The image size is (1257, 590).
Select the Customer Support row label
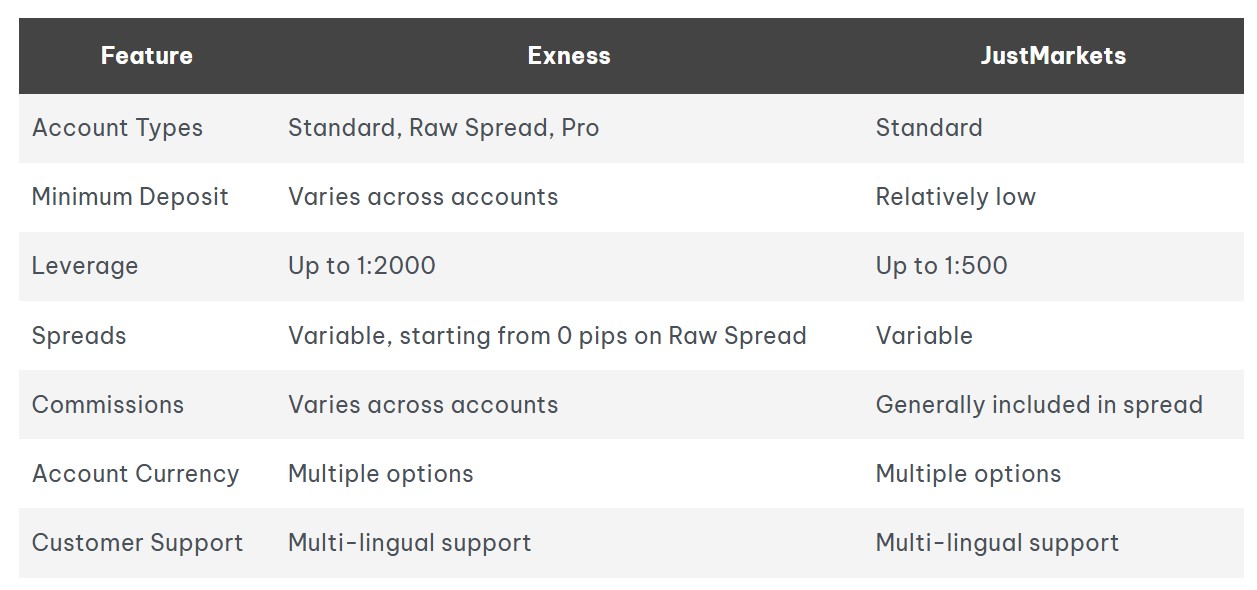(137, 543)
